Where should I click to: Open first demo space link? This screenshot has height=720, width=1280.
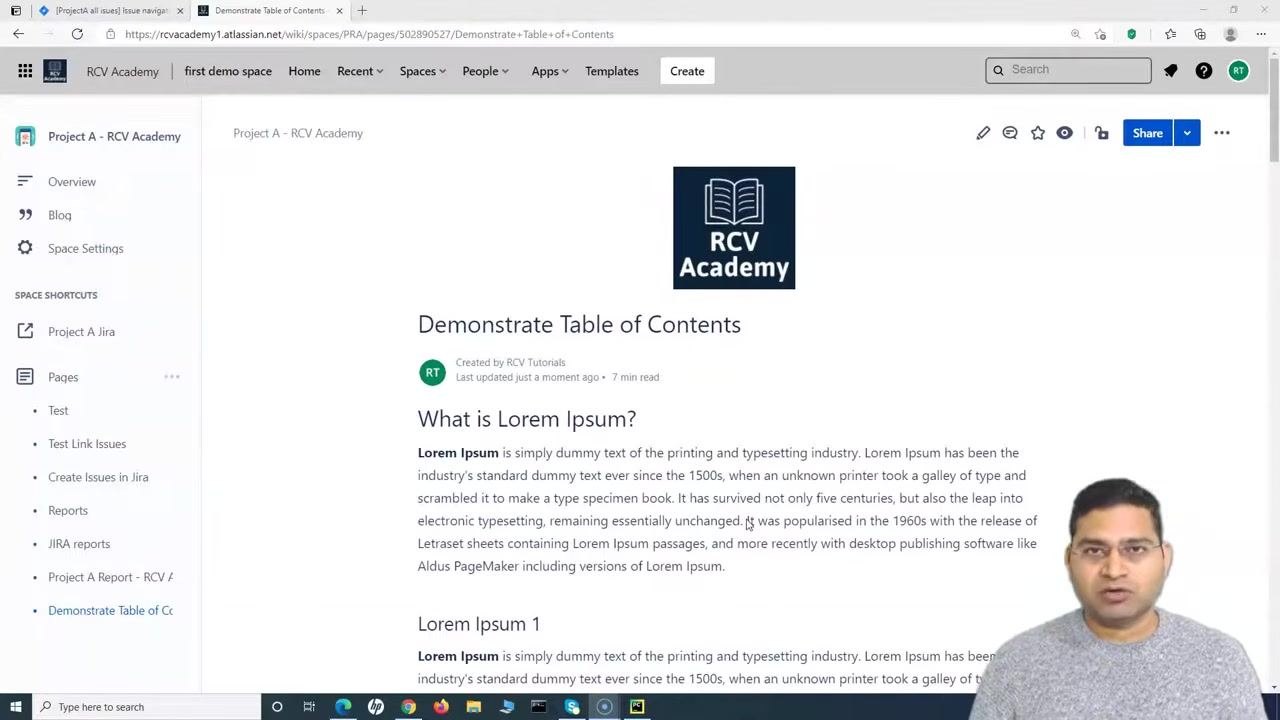point(228,71)
